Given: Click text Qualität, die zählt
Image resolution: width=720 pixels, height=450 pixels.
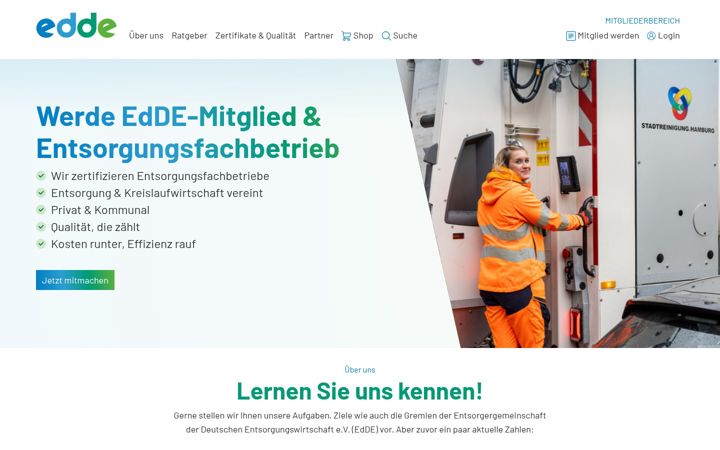Looking at the screenshot, I should pyautogui.click(x=95, y=227).
